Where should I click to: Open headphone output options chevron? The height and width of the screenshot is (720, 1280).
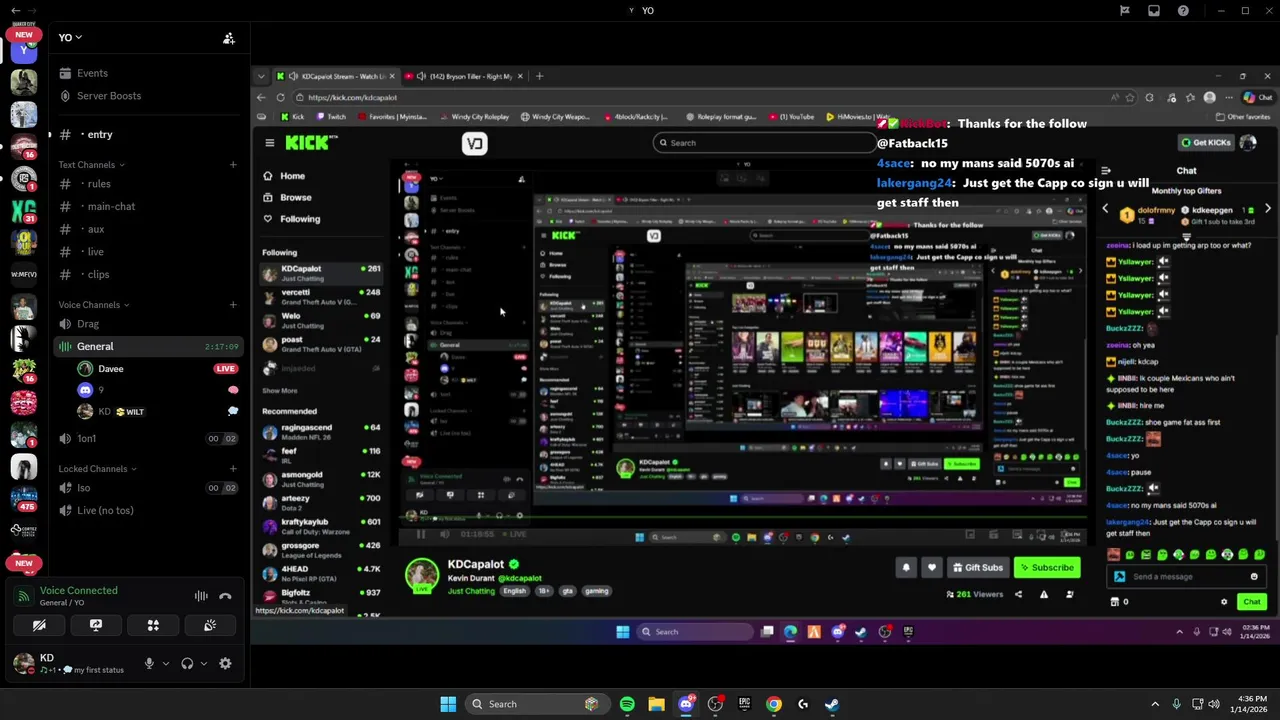[x=204, y=663]
